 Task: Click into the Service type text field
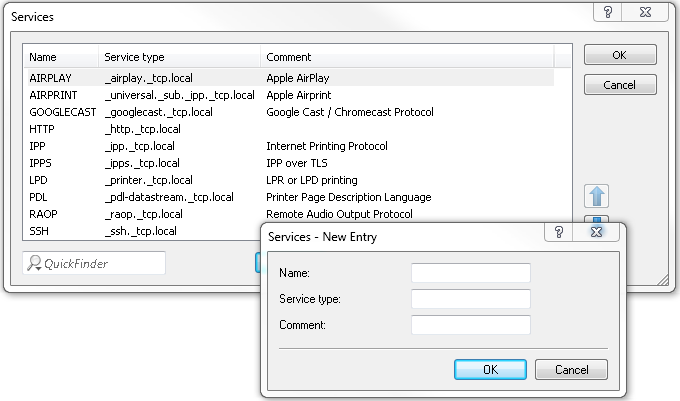point(470,299)
